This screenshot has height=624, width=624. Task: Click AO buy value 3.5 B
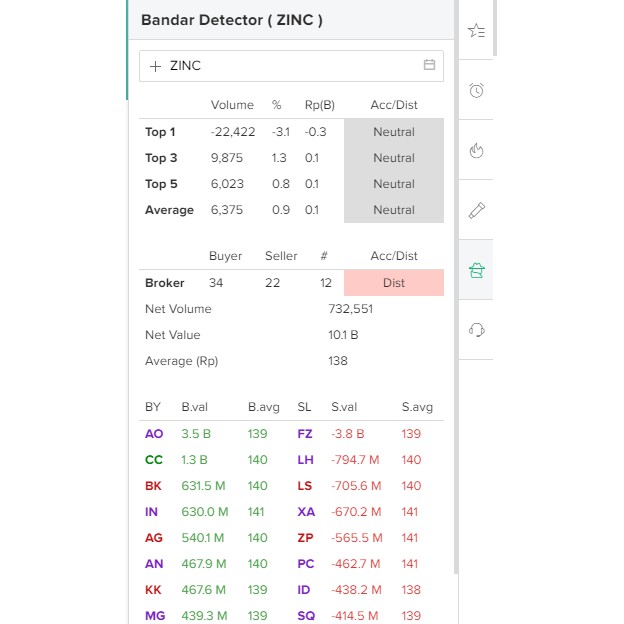pyautogui.click(x=196, y=433)
